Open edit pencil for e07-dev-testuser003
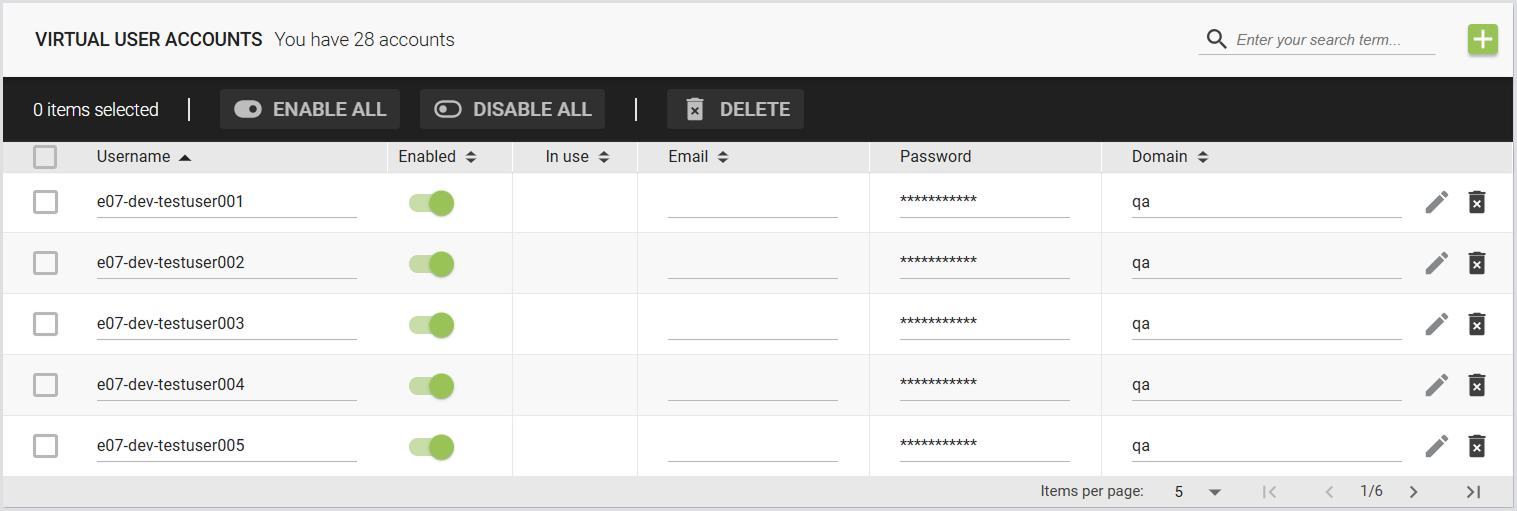 coord(1437,324)
